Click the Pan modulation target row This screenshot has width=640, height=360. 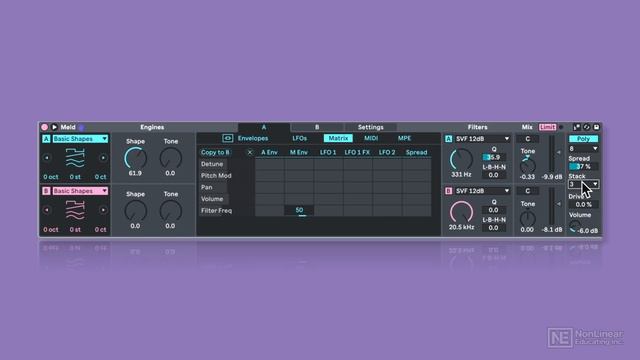[207, 187]
